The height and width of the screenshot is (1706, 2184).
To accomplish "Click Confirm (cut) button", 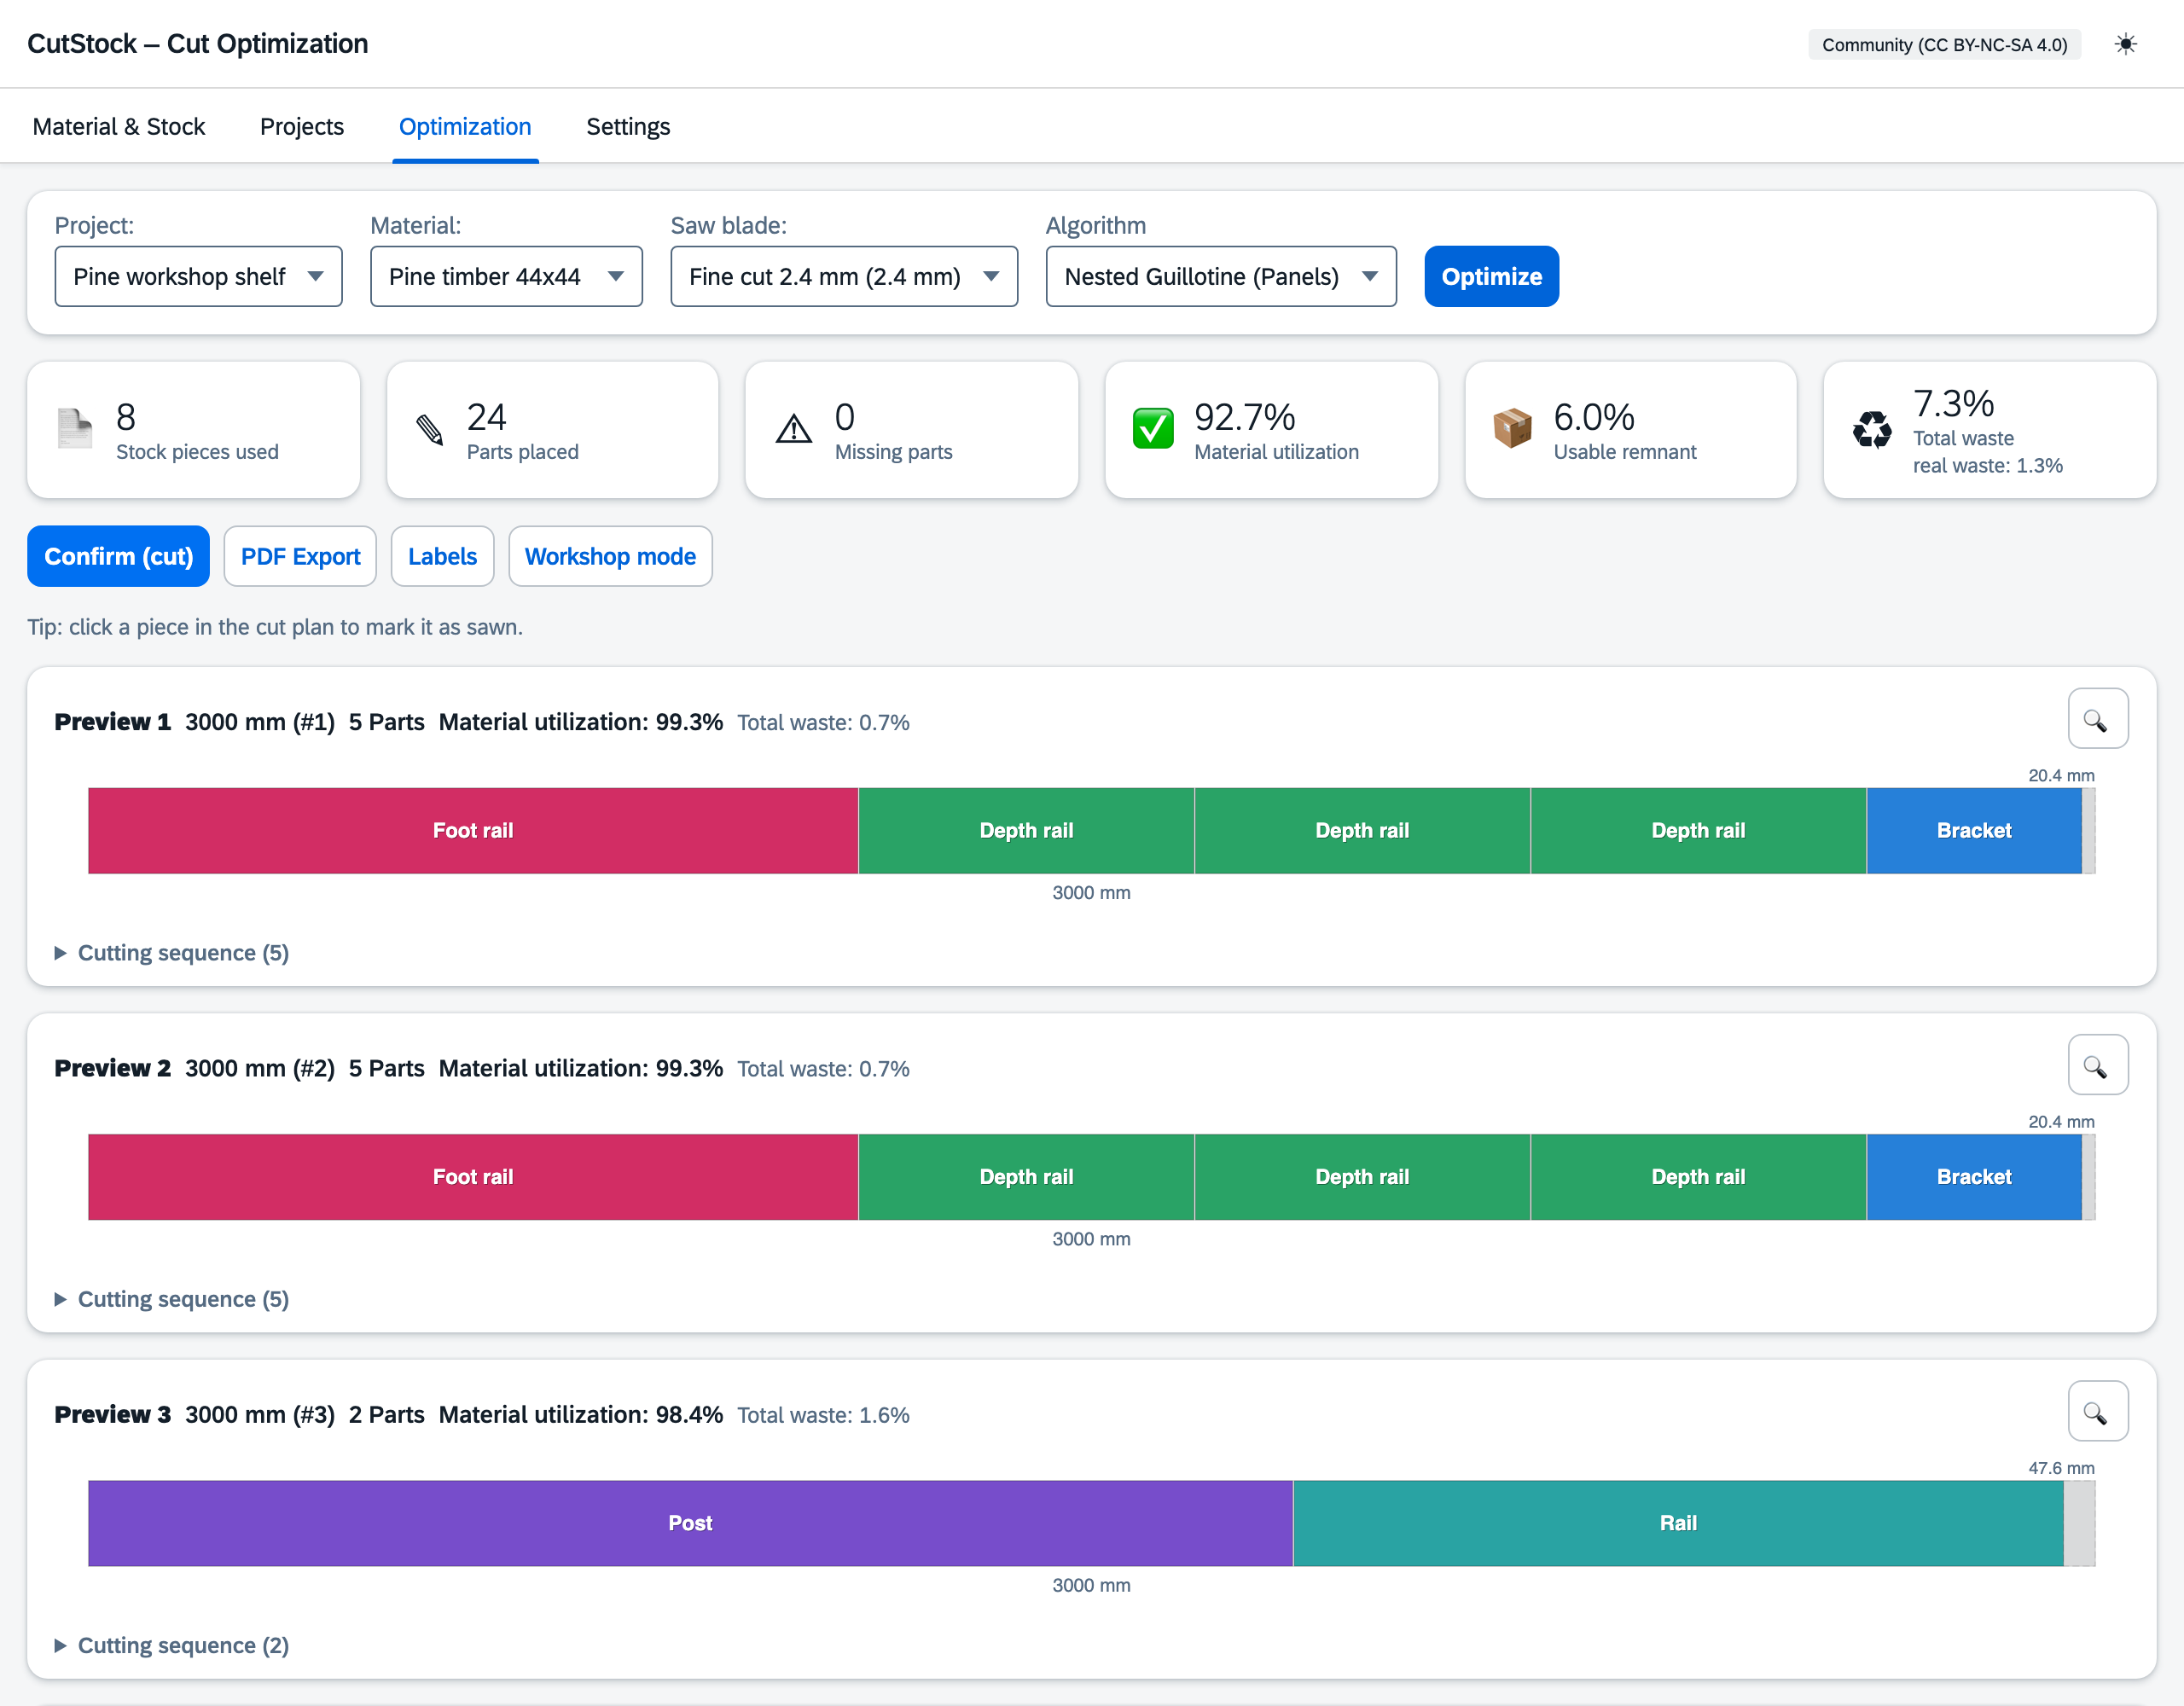I will (x=118, y=556).
